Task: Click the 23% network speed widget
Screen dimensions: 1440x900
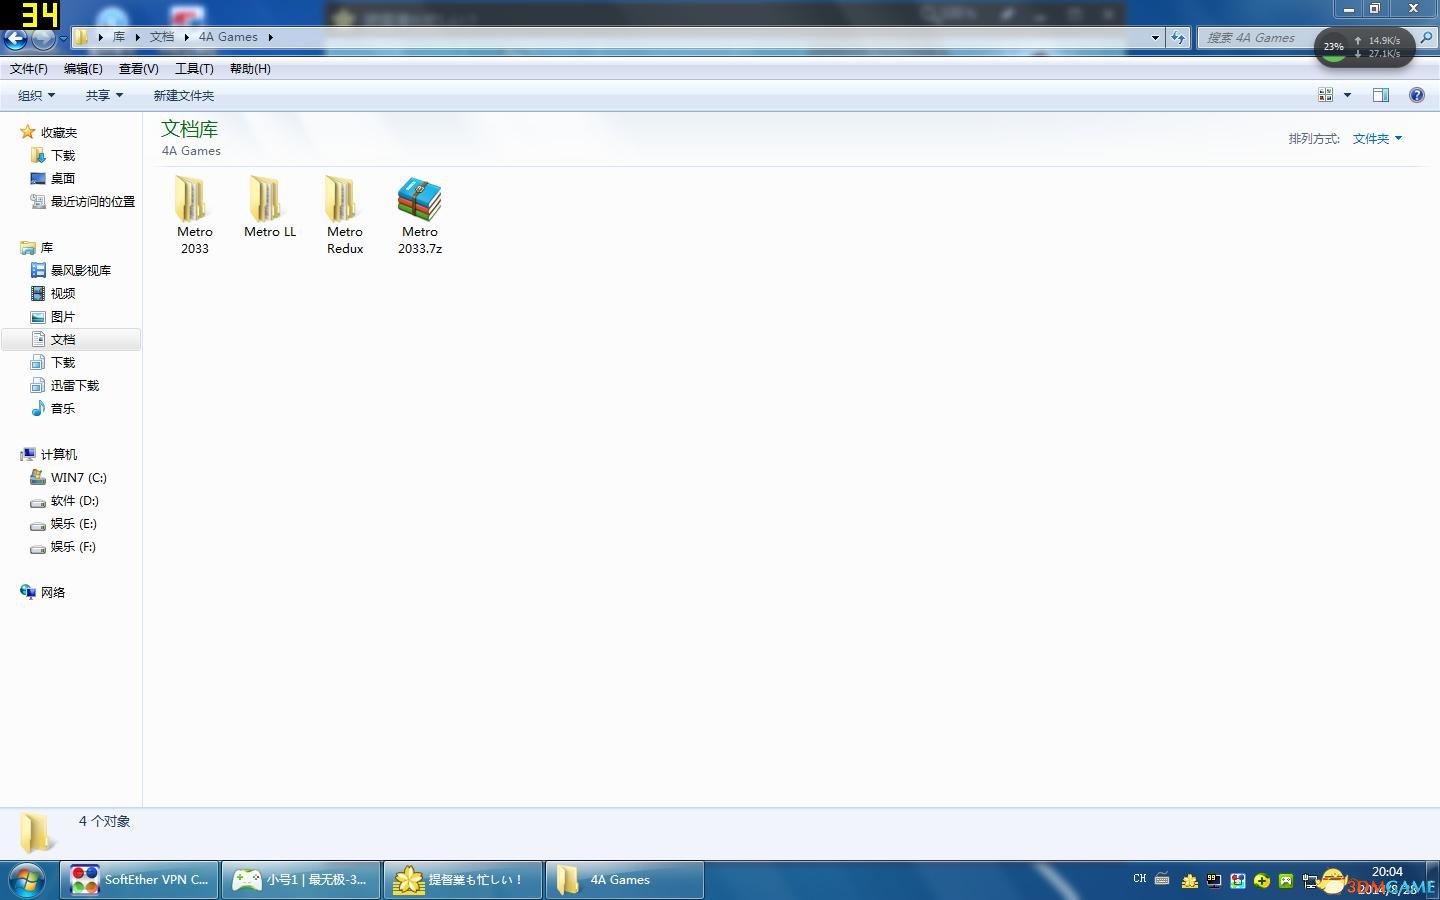Action: point(1364,47)
